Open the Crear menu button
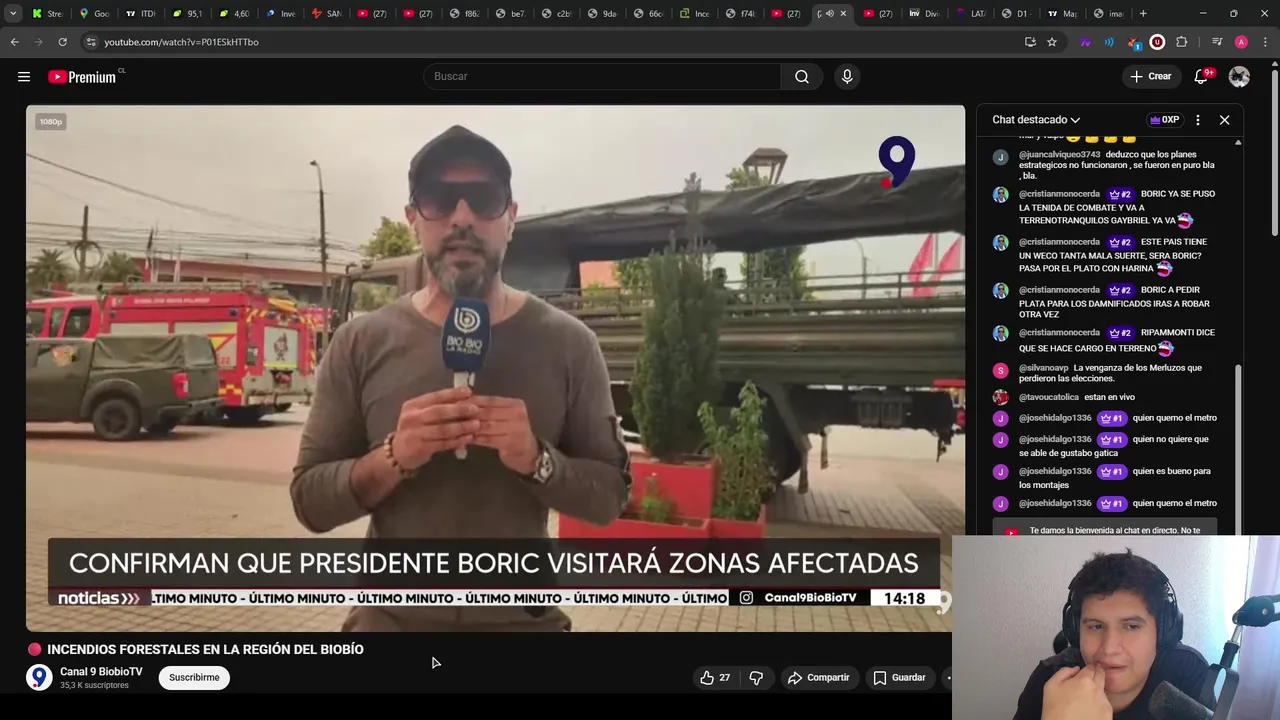Image resolution: width=1280 pixels, height=720 pixels. tap(1150, 76)
